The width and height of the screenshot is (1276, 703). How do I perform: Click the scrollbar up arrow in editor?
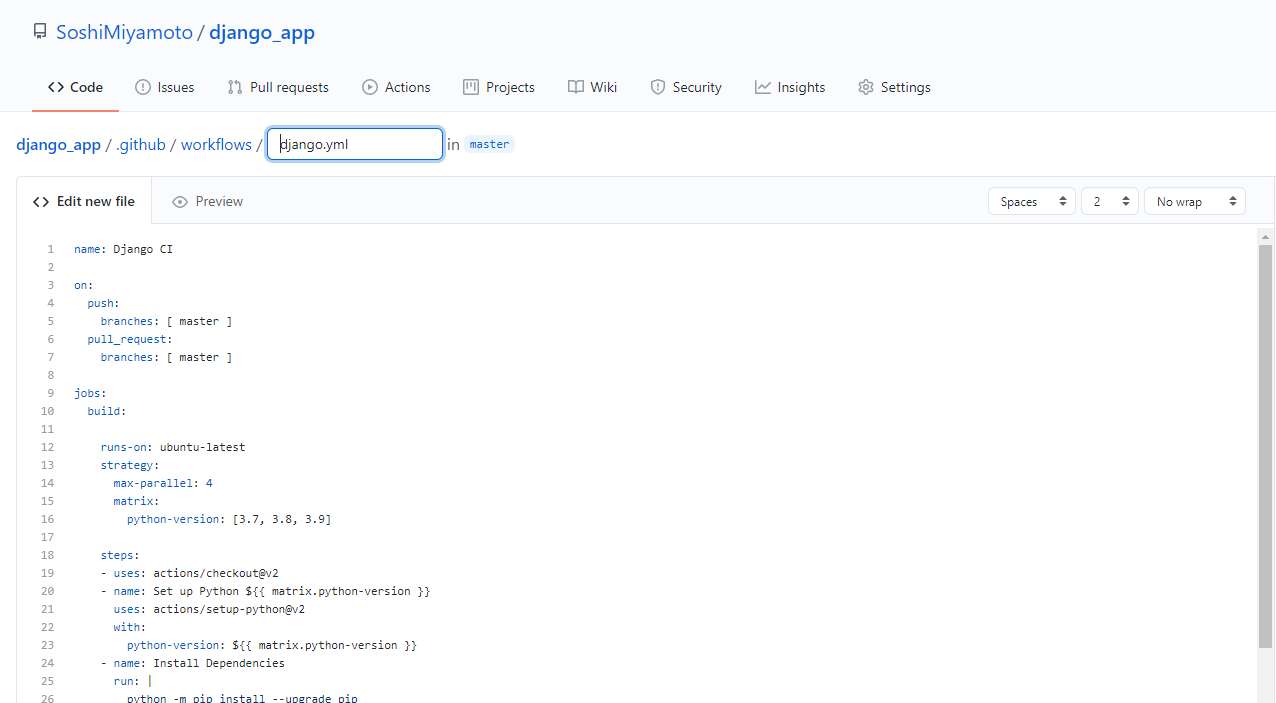[1265, 235]
